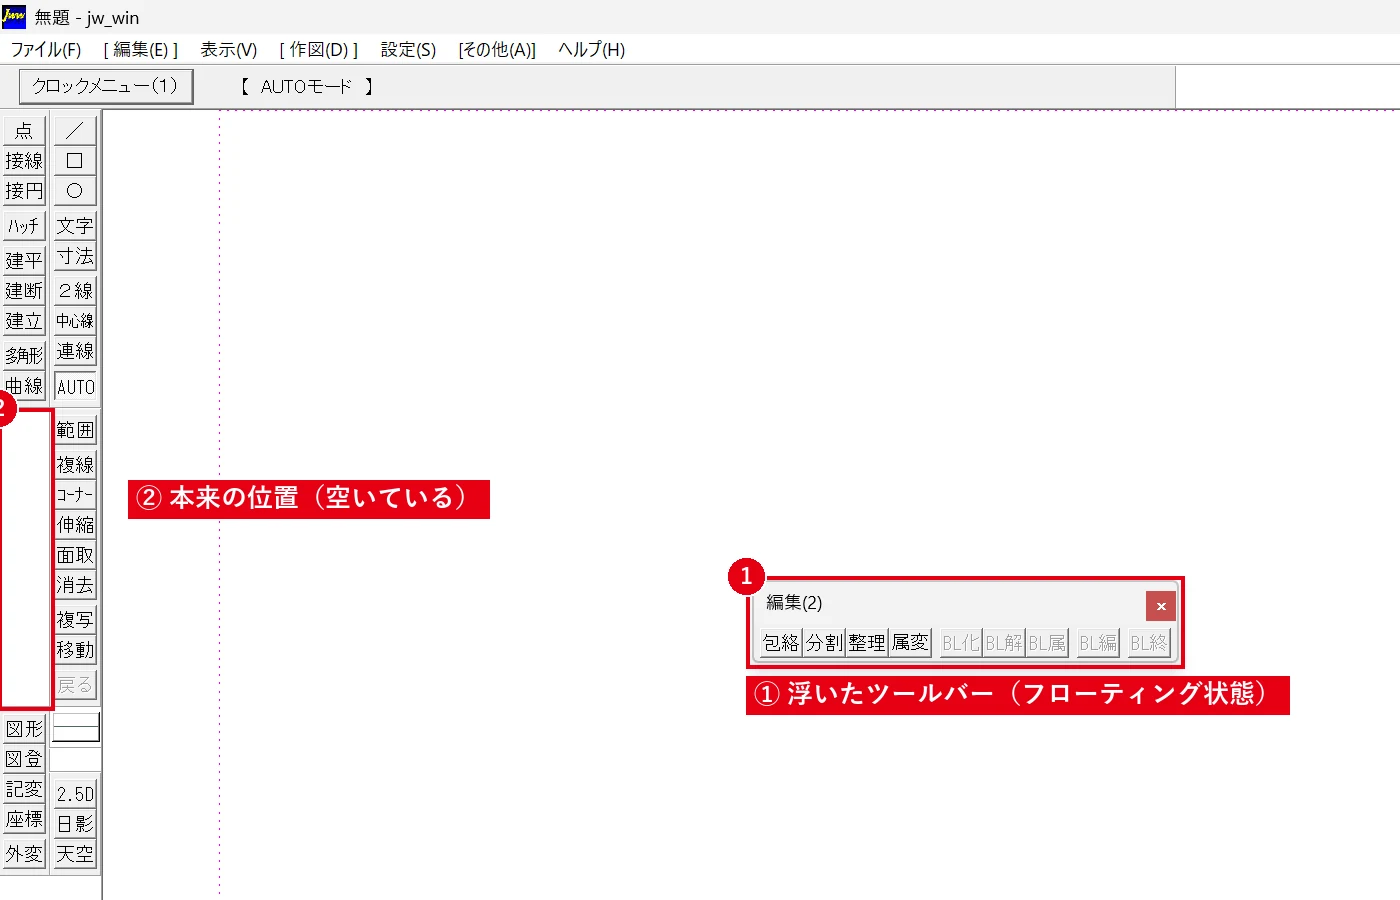The width and height of the screenshot is (1400, 900).
Task: Choose the 接線 tangent line tool
Action: pos(25,160)
